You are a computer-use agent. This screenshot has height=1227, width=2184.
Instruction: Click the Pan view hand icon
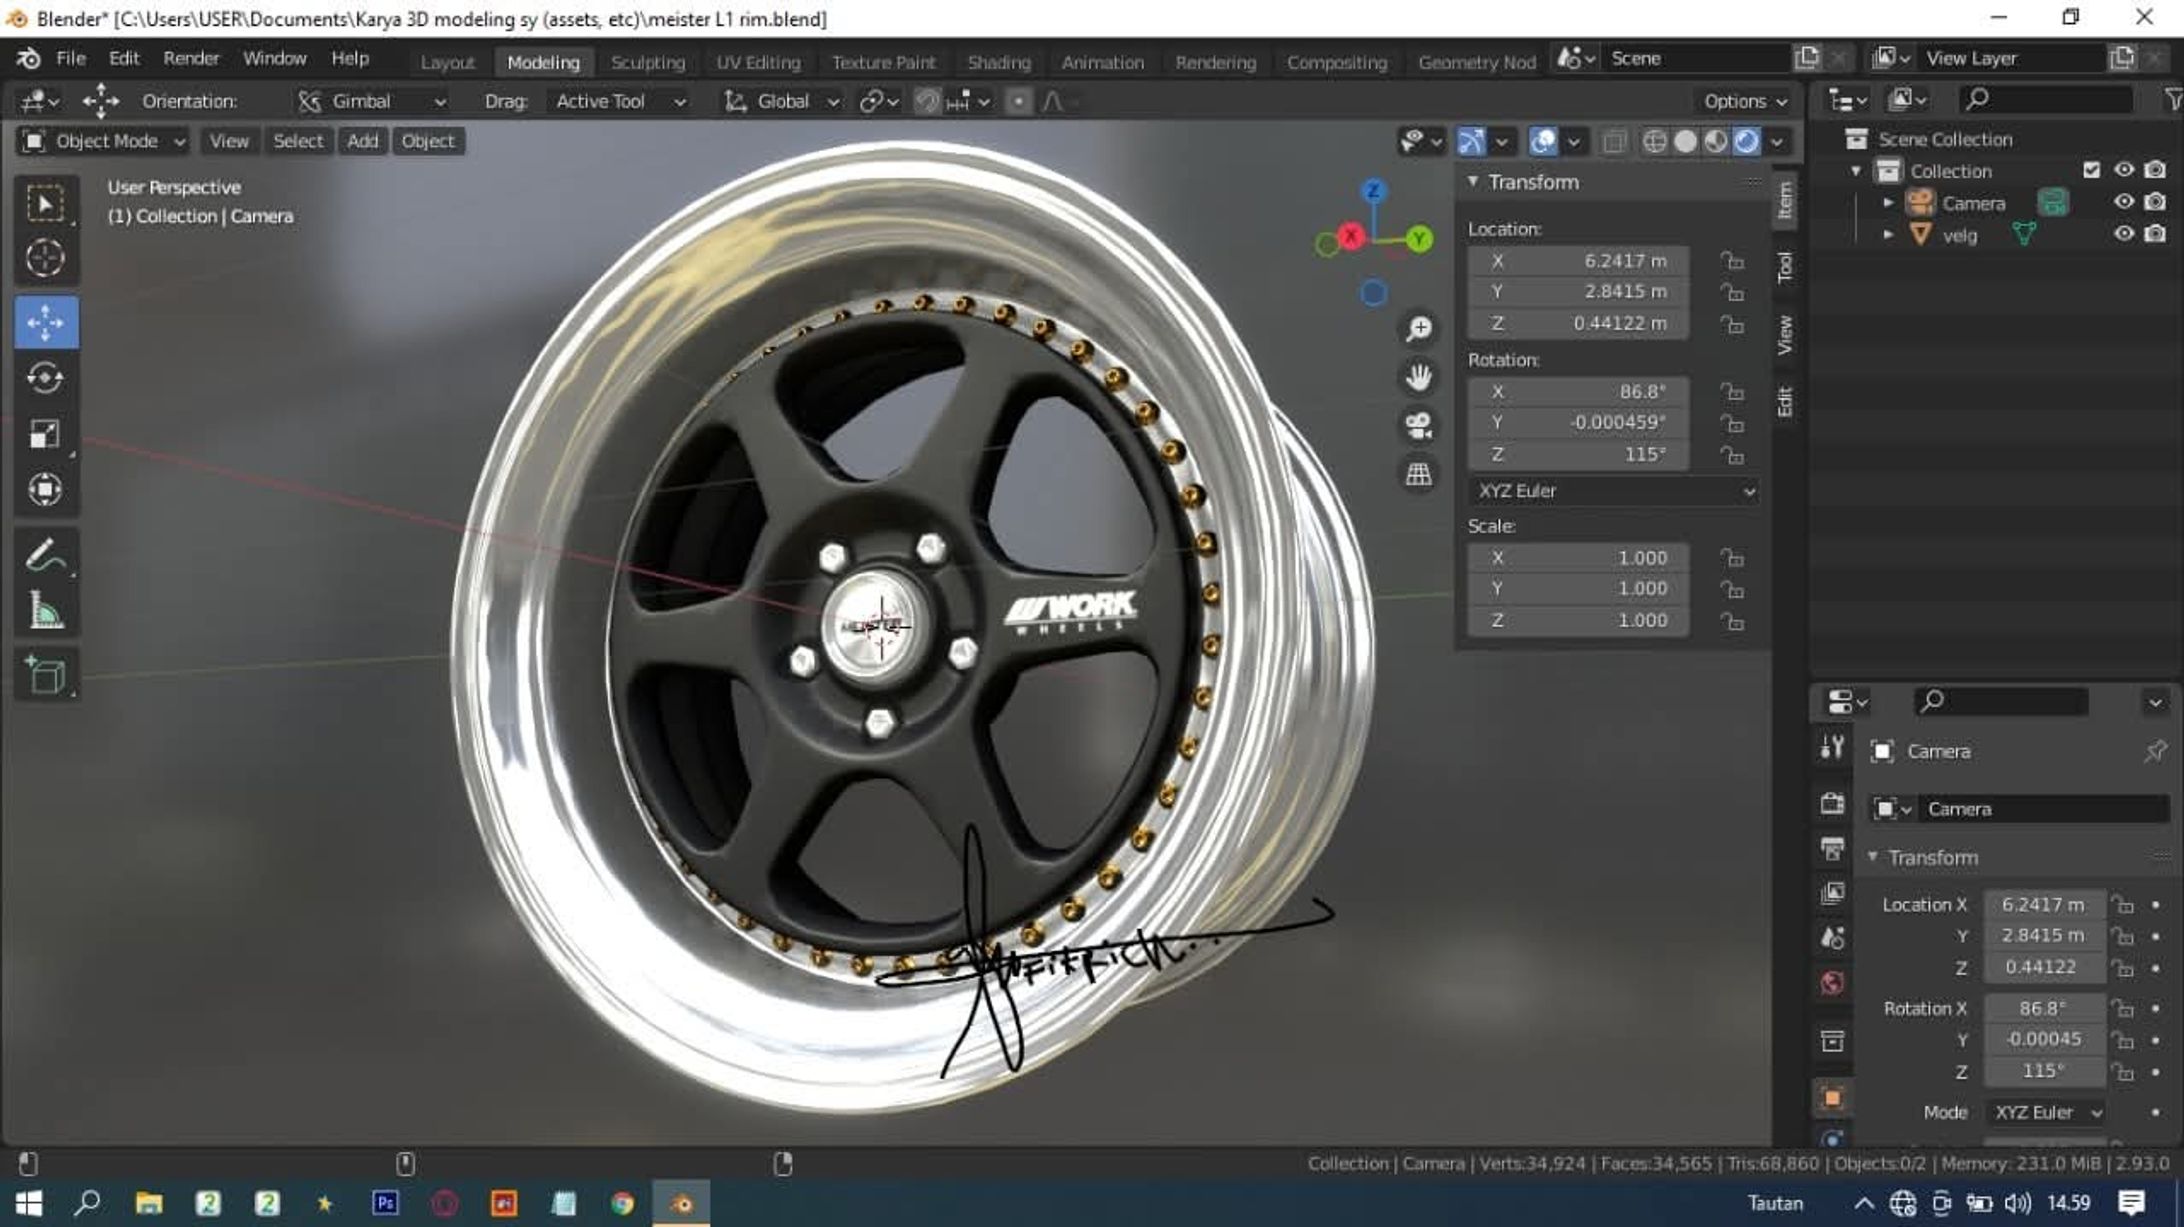pos(1418,377)
